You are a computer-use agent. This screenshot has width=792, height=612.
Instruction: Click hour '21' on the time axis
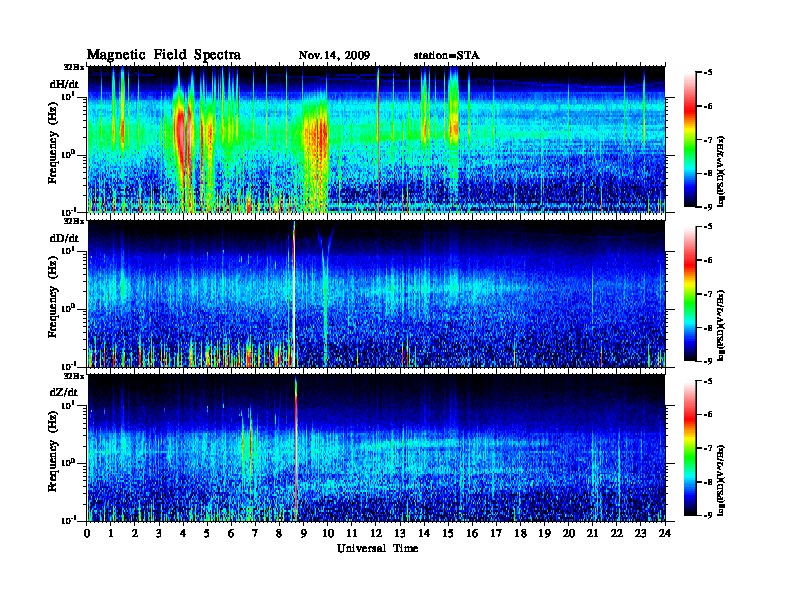click(592, 533)
